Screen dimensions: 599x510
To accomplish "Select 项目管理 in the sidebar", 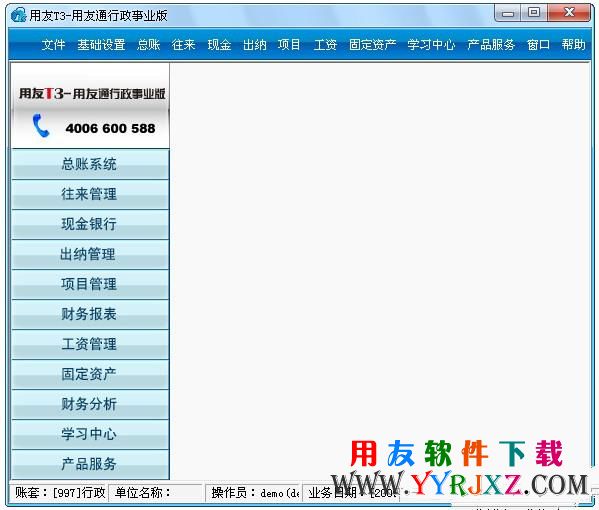I will pyautogui.click(x=90, y=284).
